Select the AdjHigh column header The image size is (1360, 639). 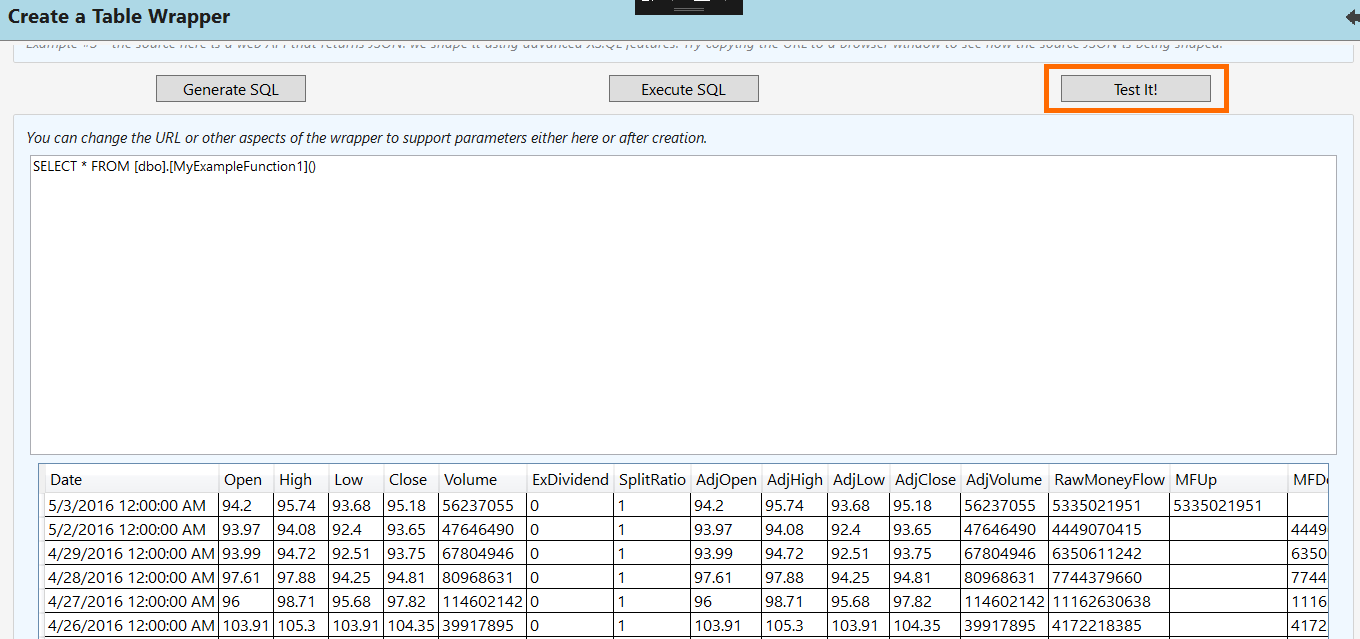[795, 480]
